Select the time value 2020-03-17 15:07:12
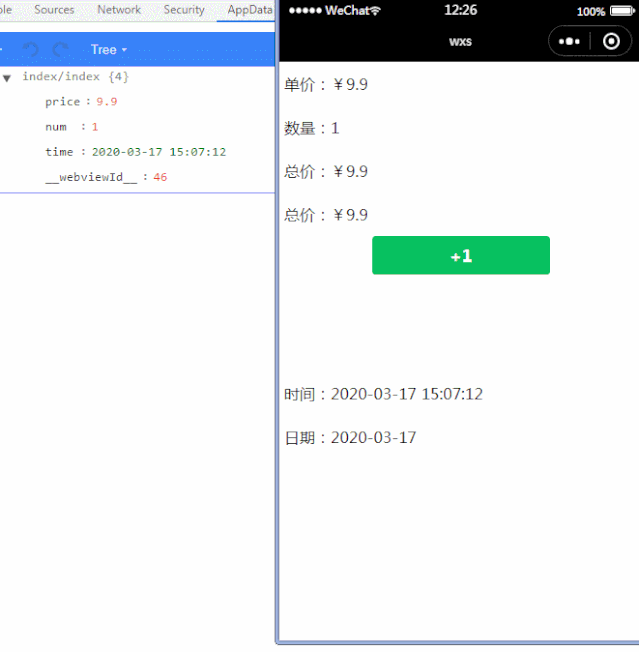 coord(159,152)
